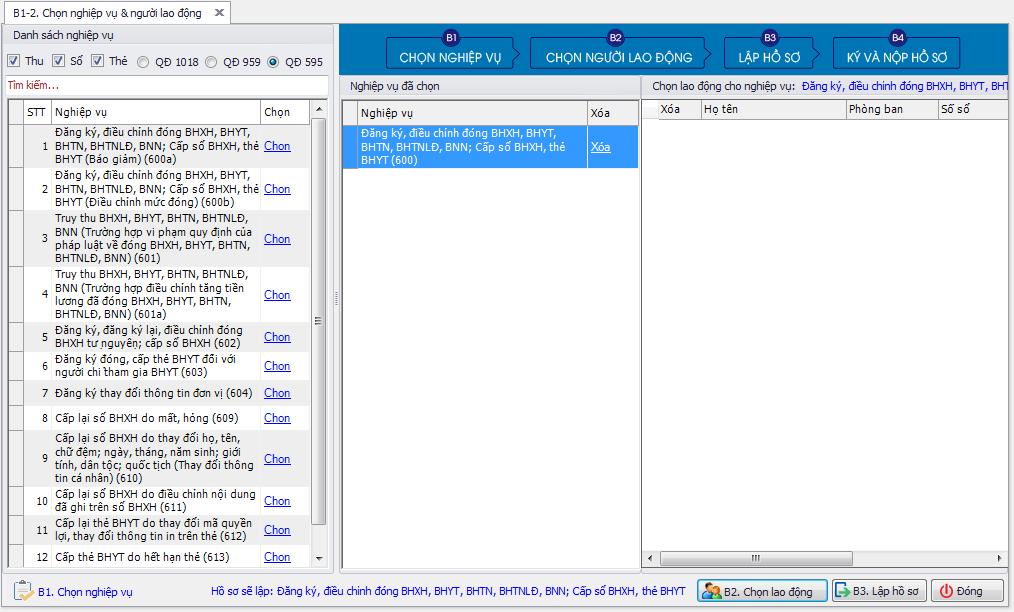Remove selected nghiệp vụ (600) via Xóa link
Viewport: 1014px width, 612px height.
point(600,147)
